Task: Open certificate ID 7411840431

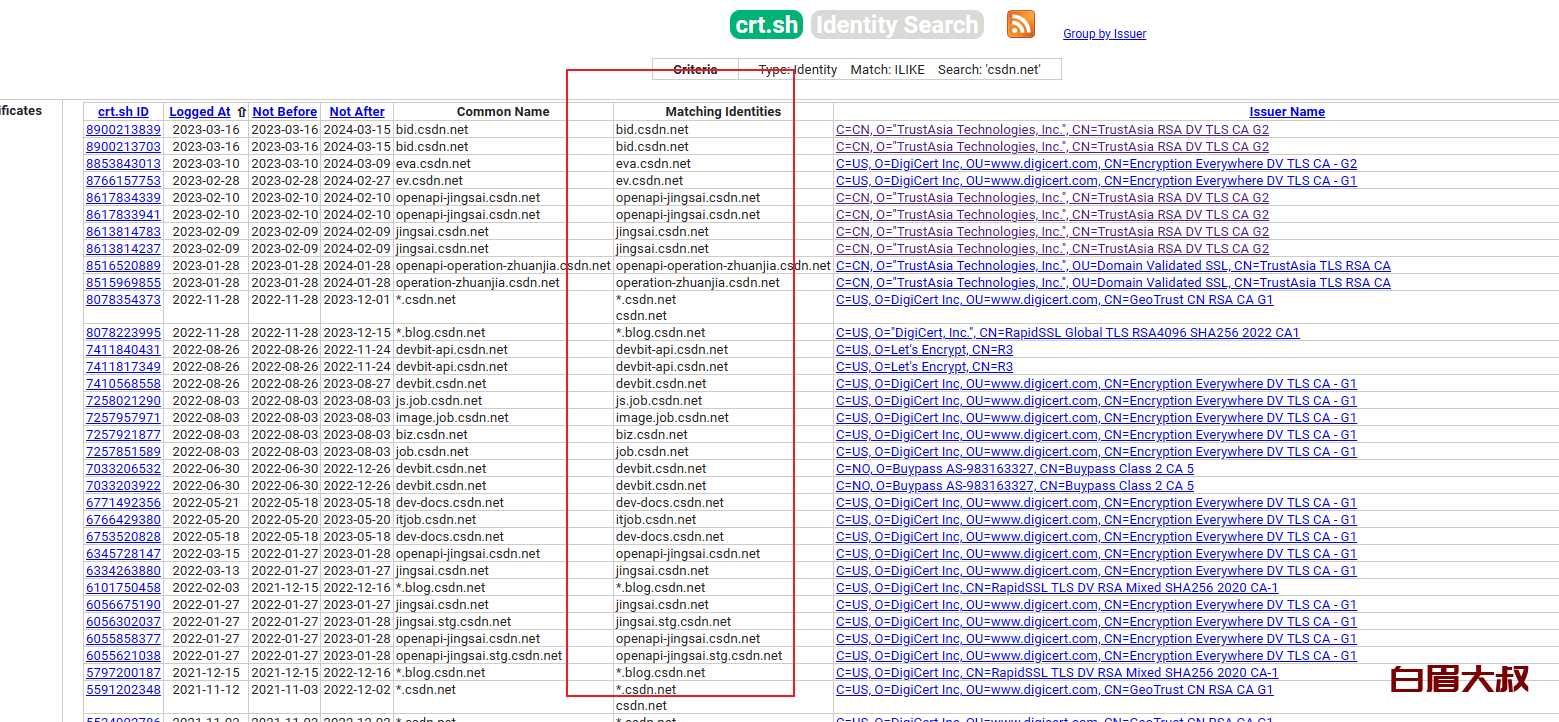Action: [123, 350]
